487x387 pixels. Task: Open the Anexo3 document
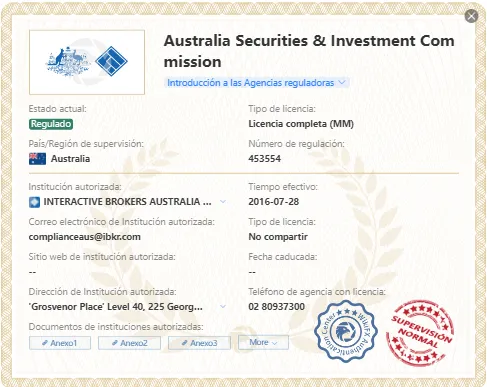[199, 343]
